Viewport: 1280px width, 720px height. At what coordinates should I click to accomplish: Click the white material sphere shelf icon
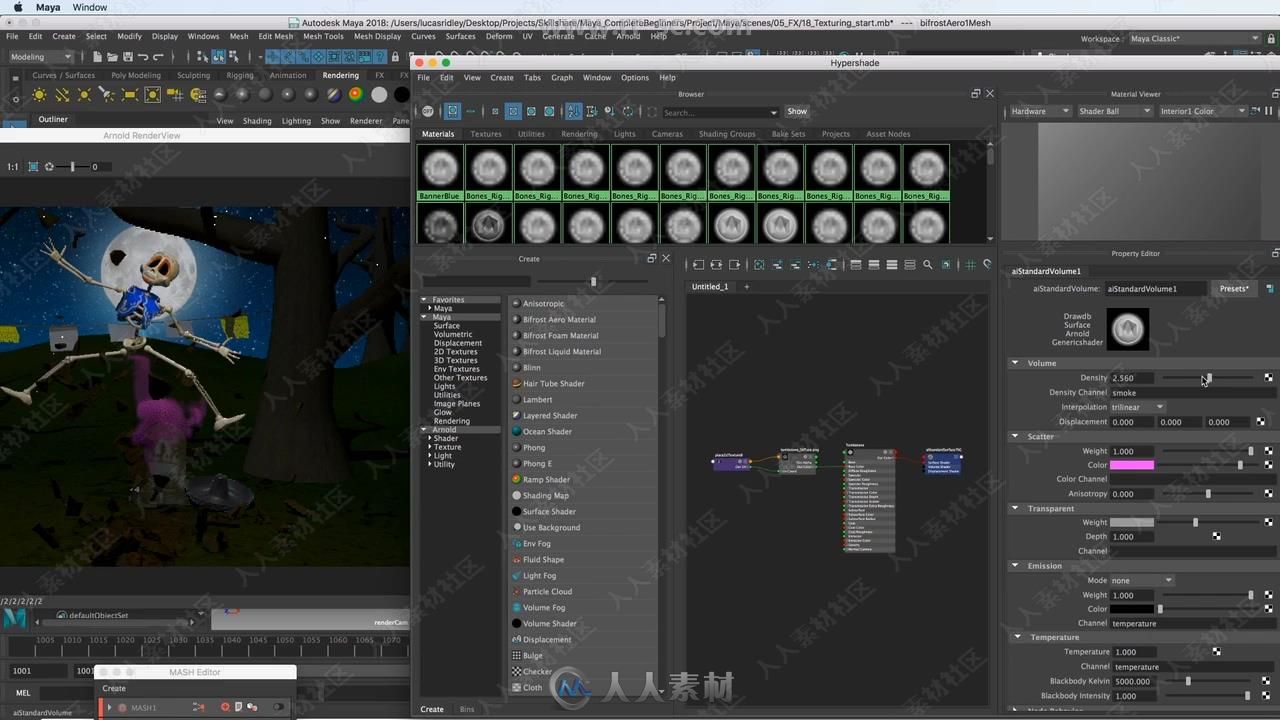(379, 95)
